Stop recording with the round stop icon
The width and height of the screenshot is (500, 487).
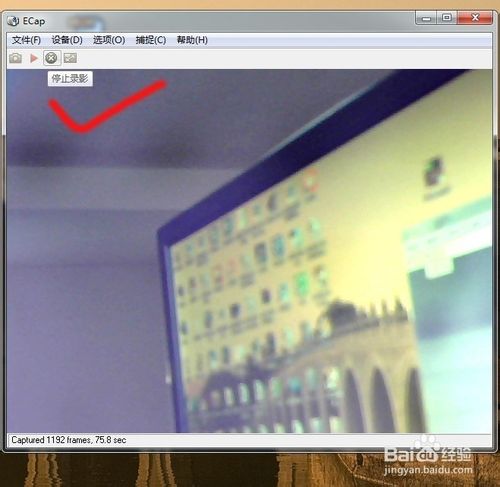(x=51, y=58)
